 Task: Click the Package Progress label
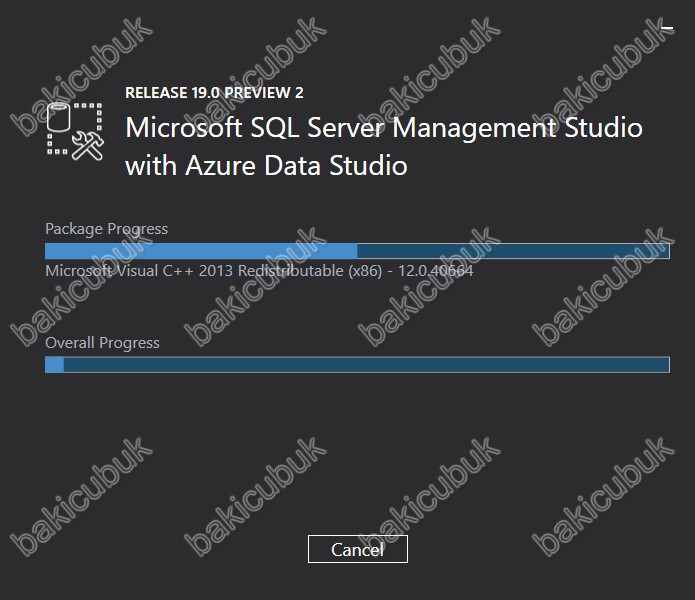(x=106, y=229)
